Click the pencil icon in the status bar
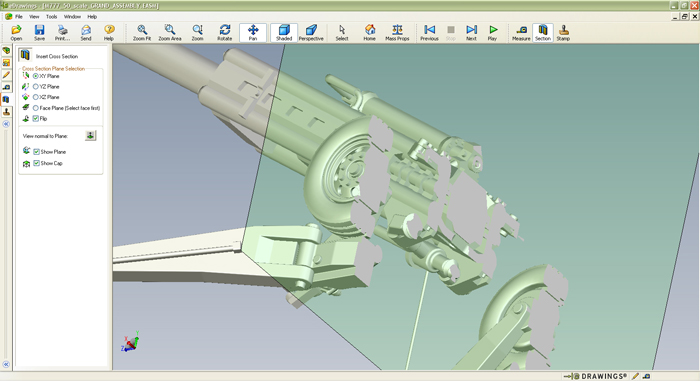700x381 pixels. tap(635, 376)
